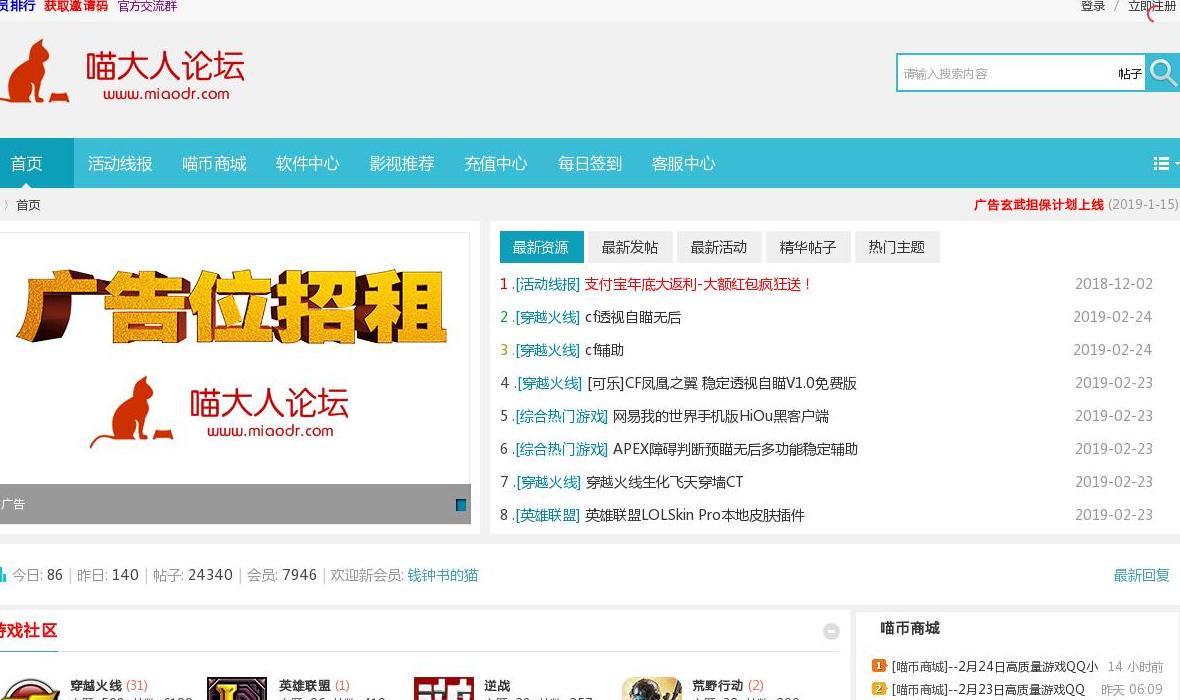Click [活动线报] category tag in row 1
Viewport: 1180px width, 700px height.
547,284
